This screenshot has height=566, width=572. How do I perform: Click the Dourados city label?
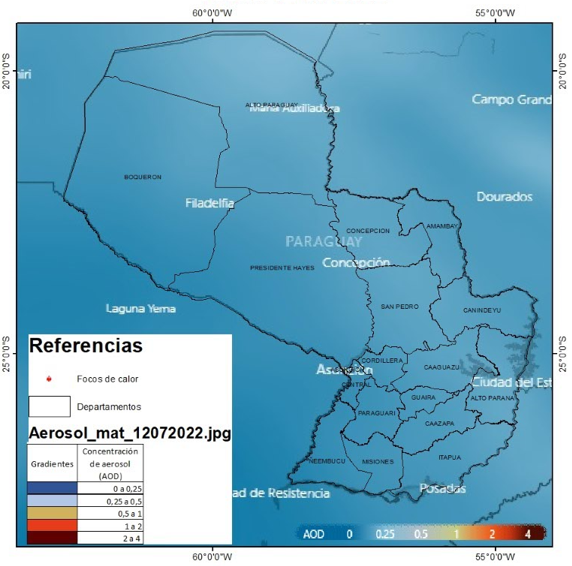(x=505, y=197)
